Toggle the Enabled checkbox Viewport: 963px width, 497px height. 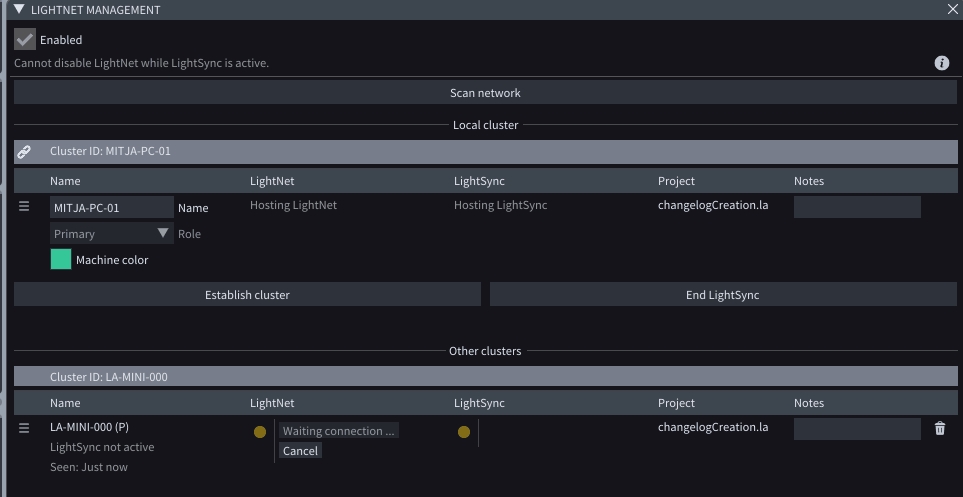click(x=25, y=40)
